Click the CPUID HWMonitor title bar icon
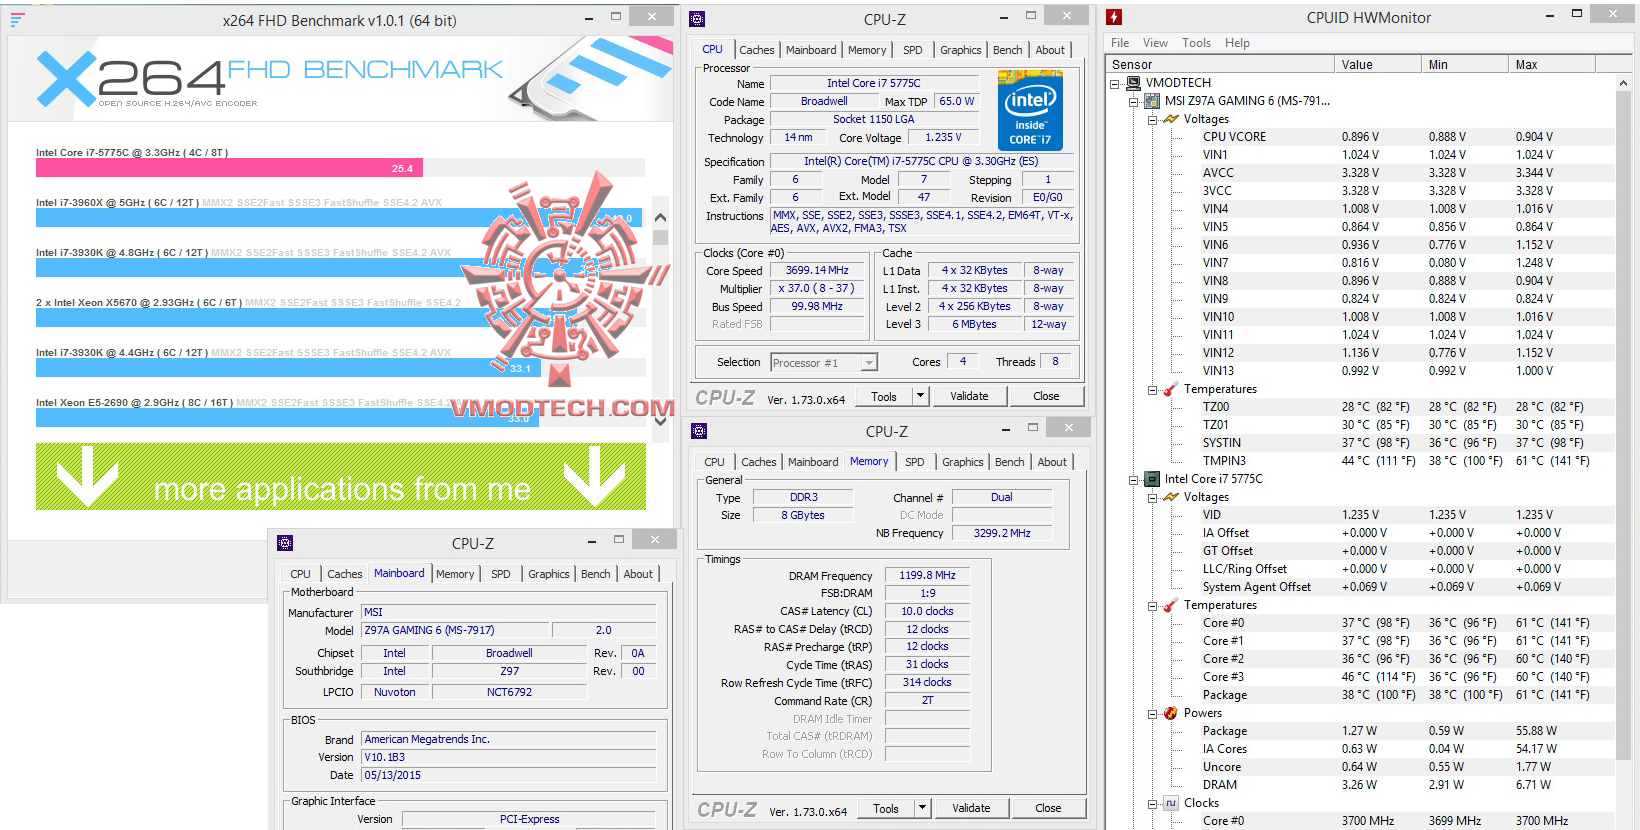The image size is (1640, 830). (x=1114, y=17)
